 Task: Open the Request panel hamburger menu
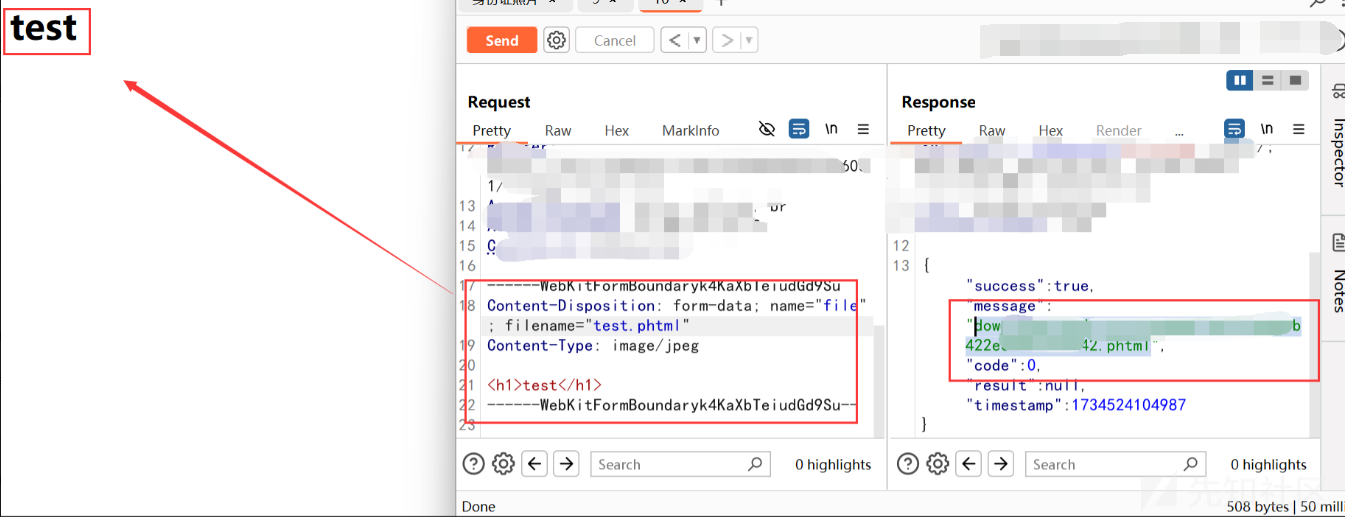pyautogui.click(x=863, y=129)
